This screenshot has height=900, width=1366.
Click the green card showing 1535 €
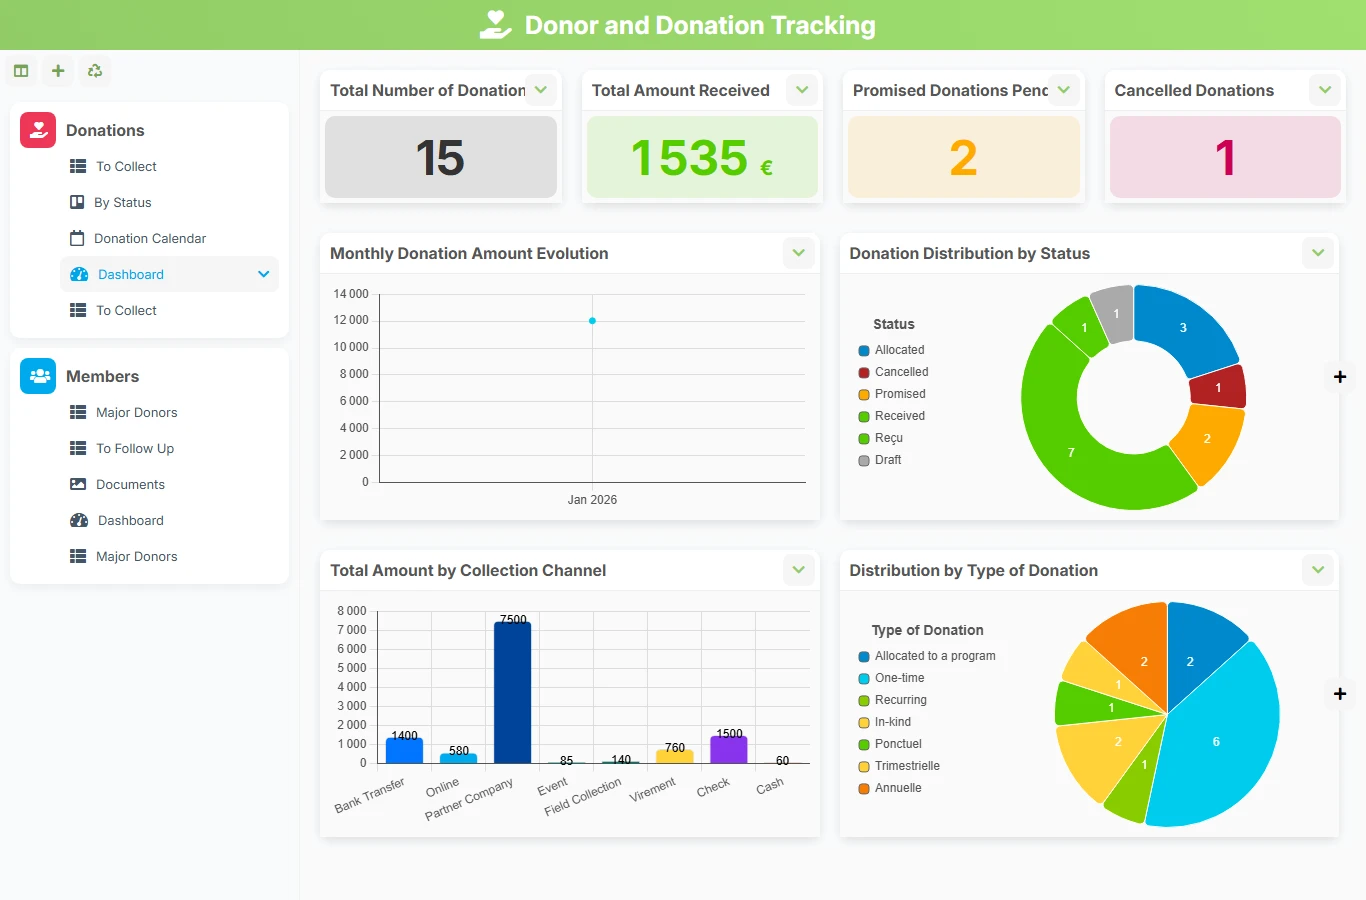click(x=702, y=157)
